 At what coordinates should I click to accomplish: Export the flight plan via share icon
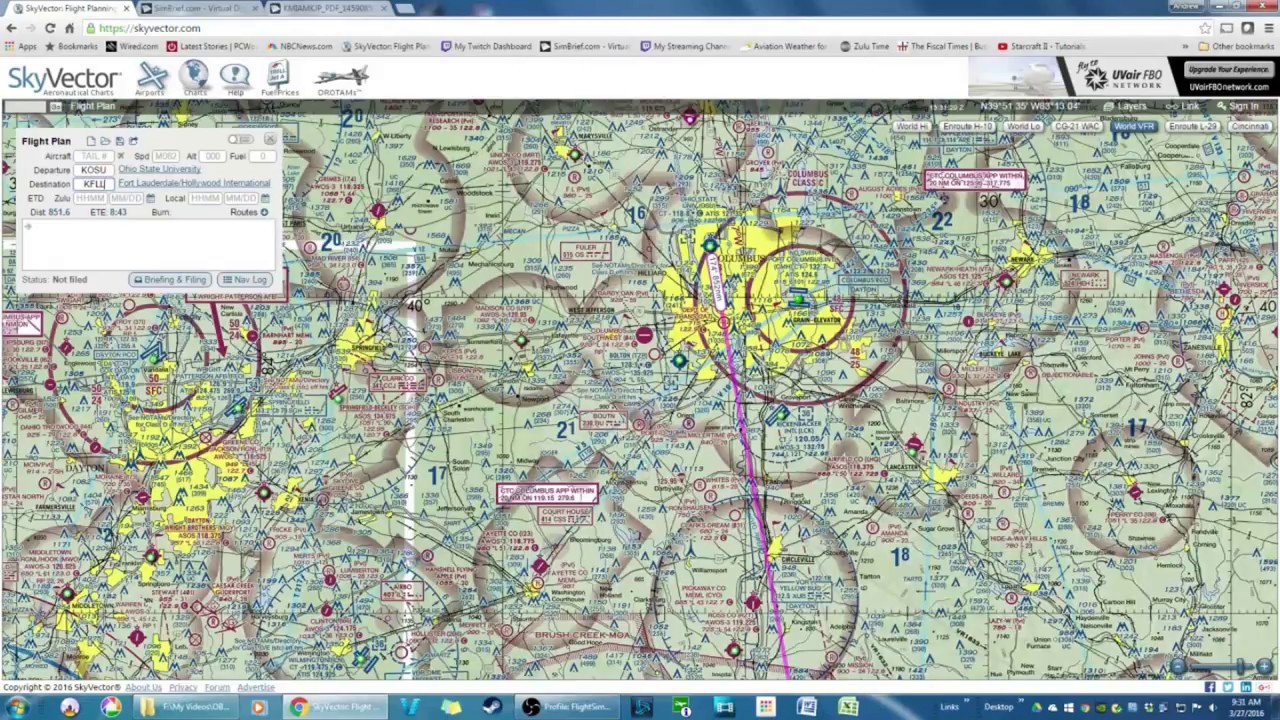(x=132, y=141)
